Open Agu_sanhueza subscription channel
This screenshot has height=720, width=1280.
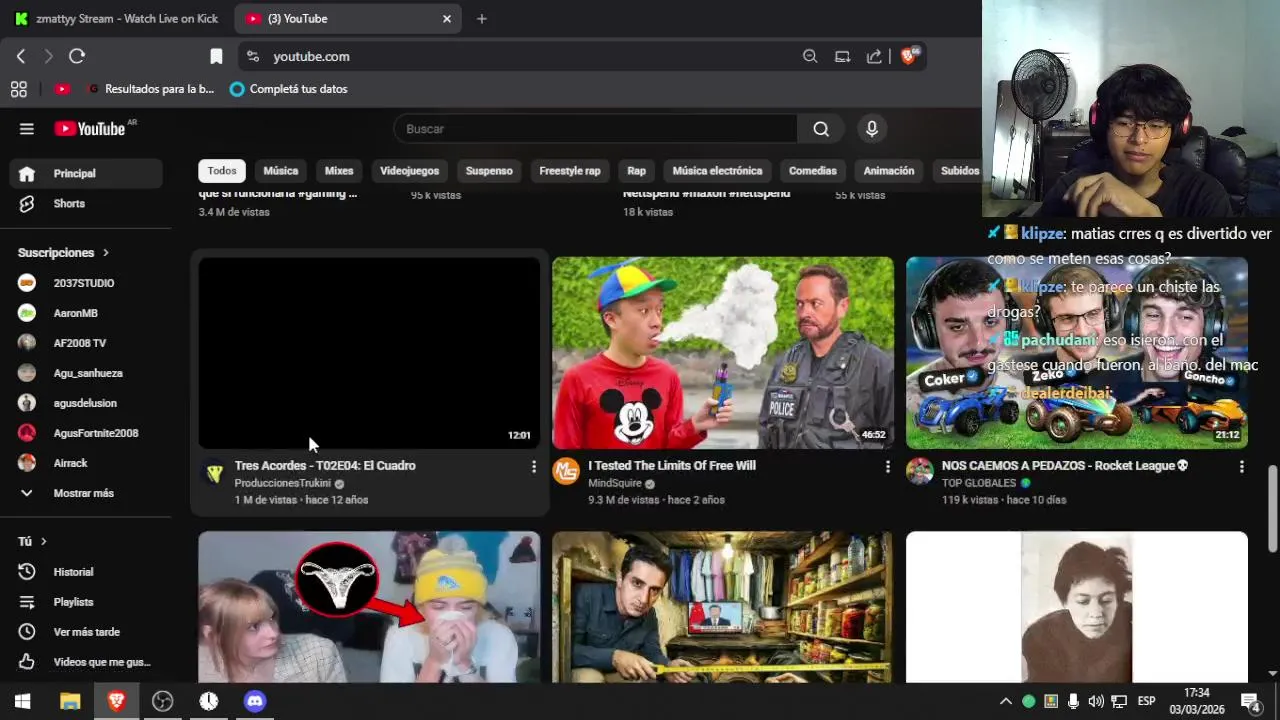click(86, 373)
